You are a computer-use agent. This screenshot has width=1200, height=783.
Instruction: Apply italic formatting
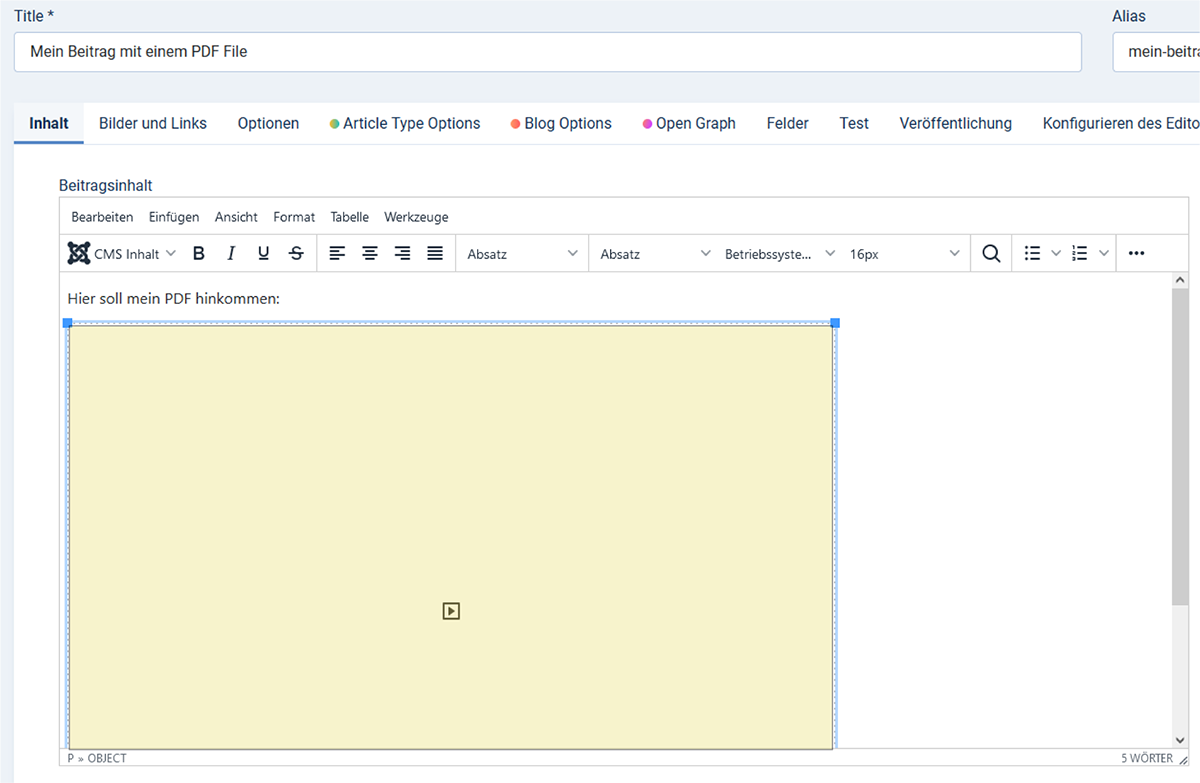[x=231, y=254]
